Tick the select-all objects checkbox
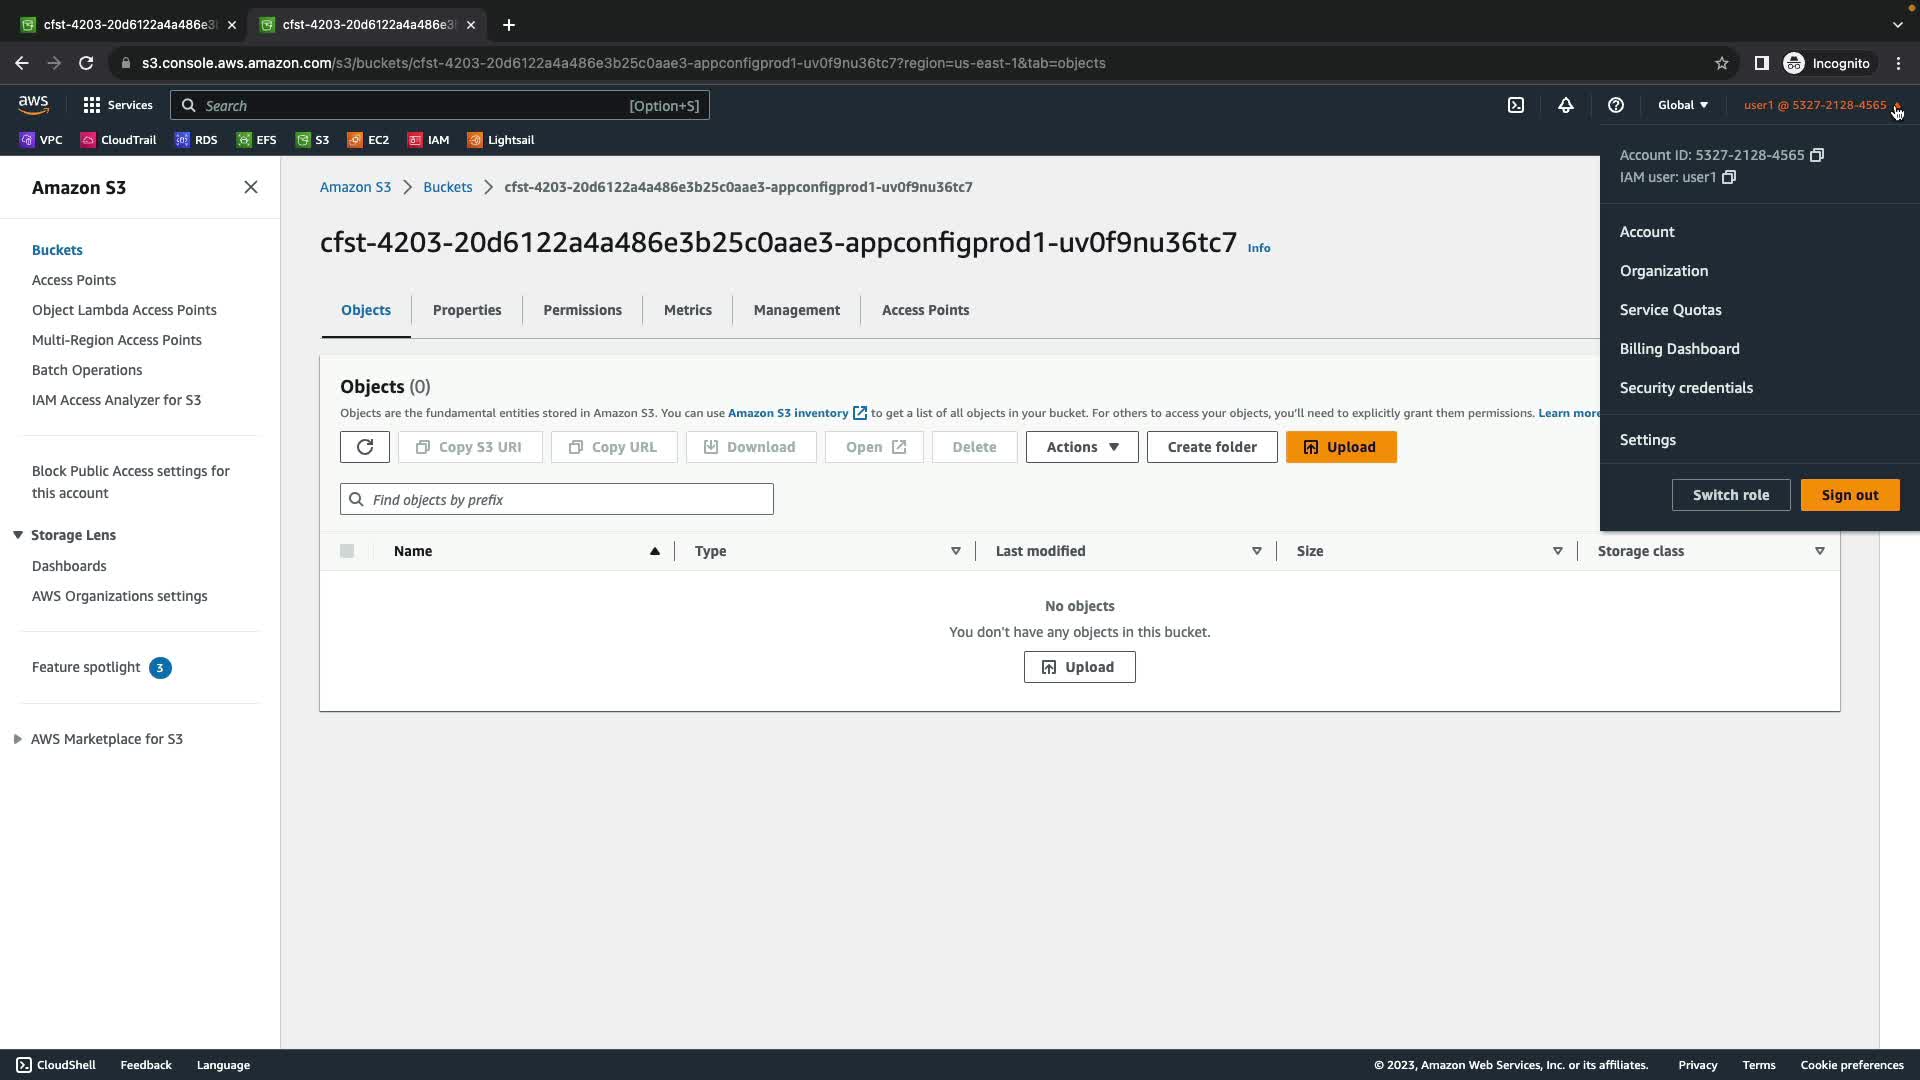 click(347, 551)
